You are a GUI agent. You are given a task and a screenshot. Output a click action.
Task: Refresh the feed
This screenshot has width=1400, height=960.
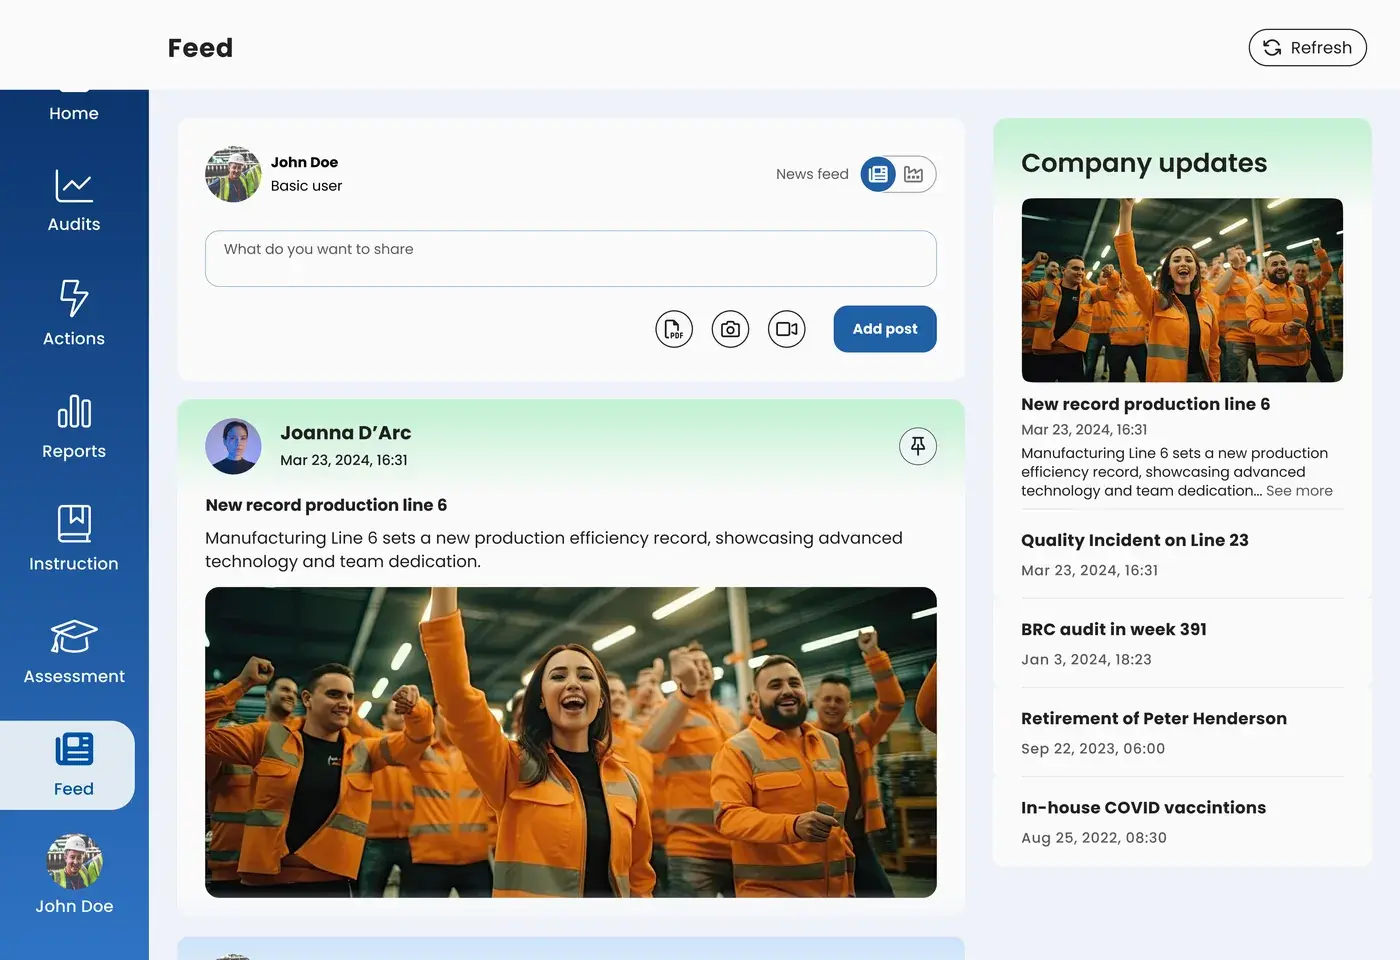click(x=1308, y=48)
